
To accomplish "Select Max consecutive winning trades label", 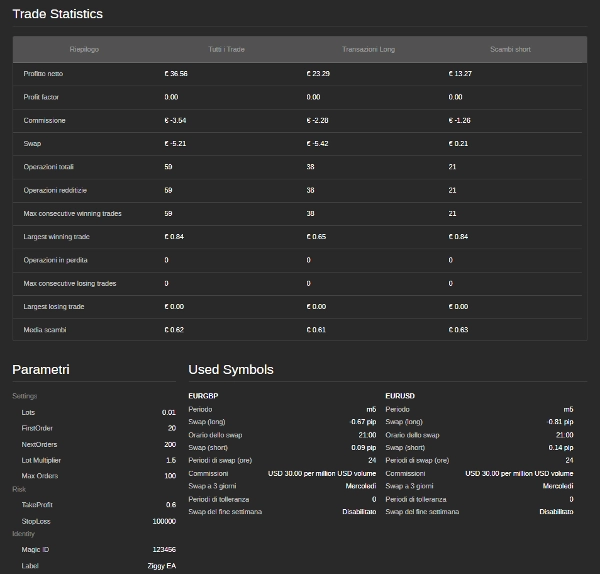I will pos(72,214).
